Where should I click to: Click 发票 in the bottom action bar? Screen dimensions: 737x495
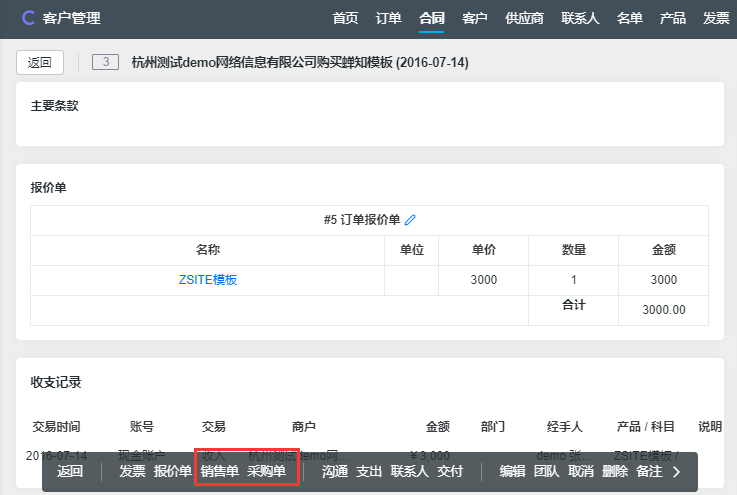click(x=132, y=472)
